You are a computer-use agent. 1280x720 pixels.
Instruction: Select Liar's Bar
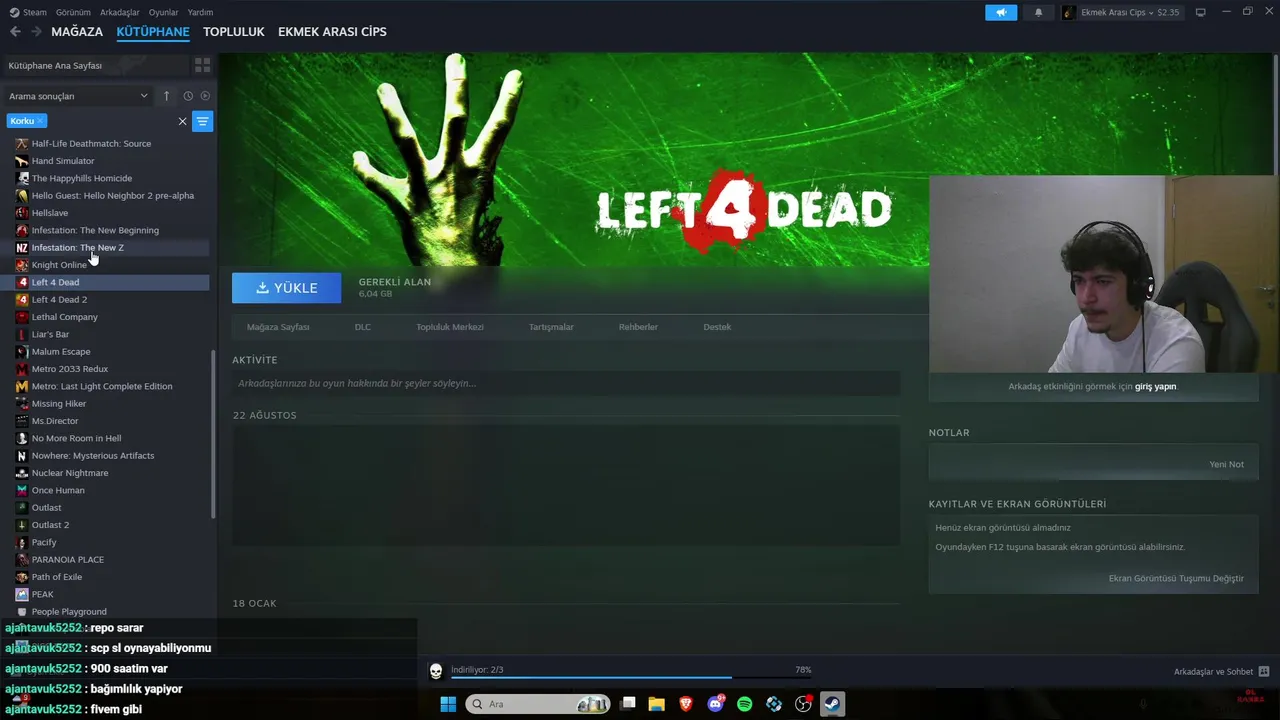pyautogui.click(x=112, y=334)
